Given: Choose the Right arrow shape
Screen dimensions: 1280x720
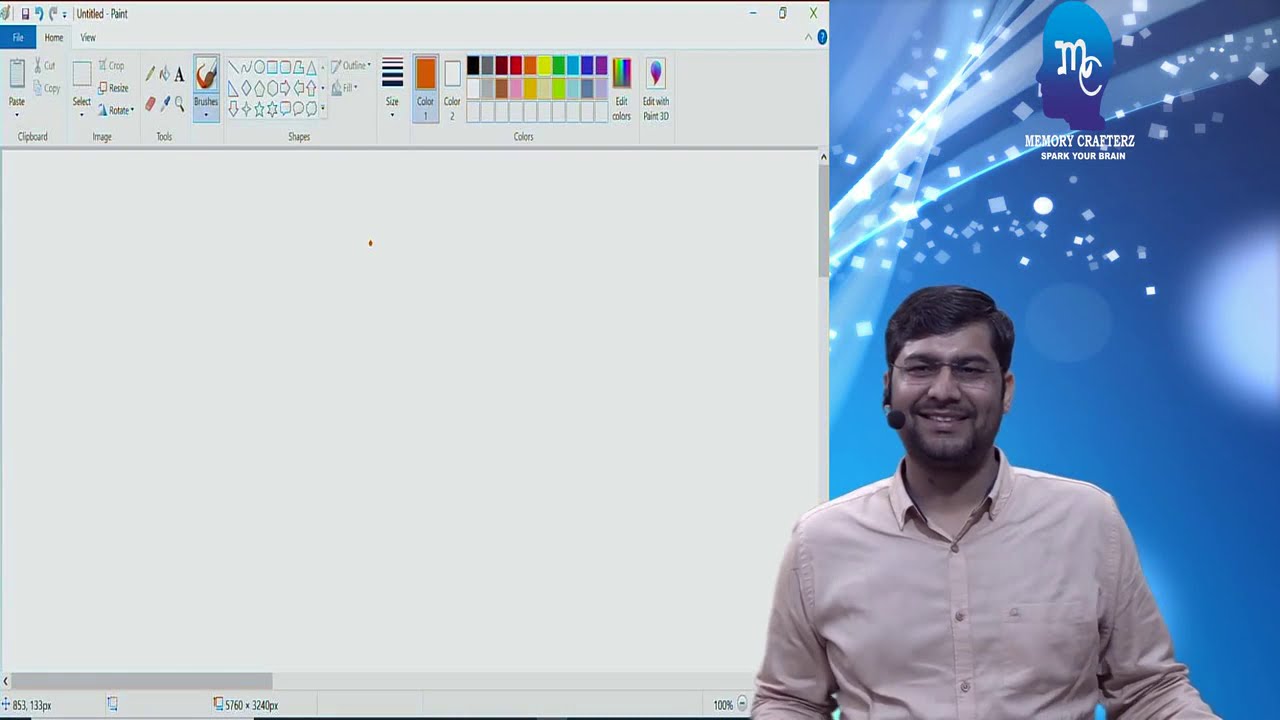Looking at the screenshot, I should click(285, 88).
